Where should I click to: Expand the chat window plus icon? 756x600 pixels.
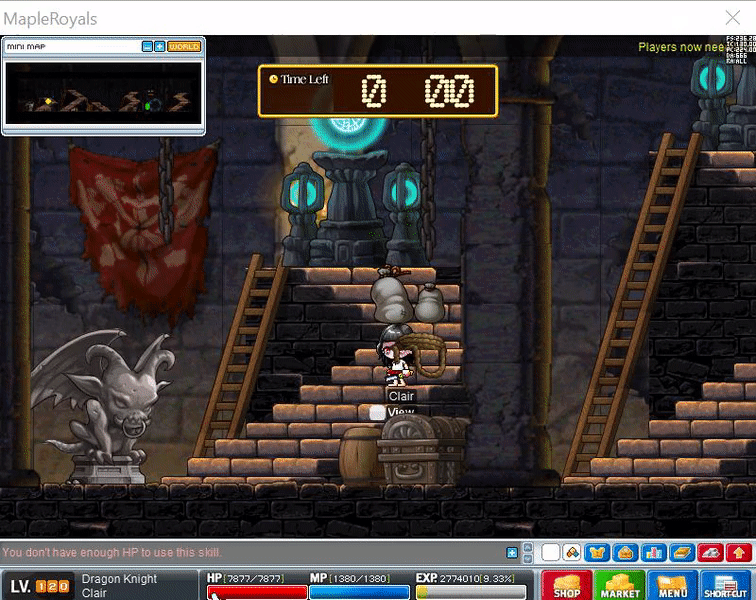pos(512,553)
